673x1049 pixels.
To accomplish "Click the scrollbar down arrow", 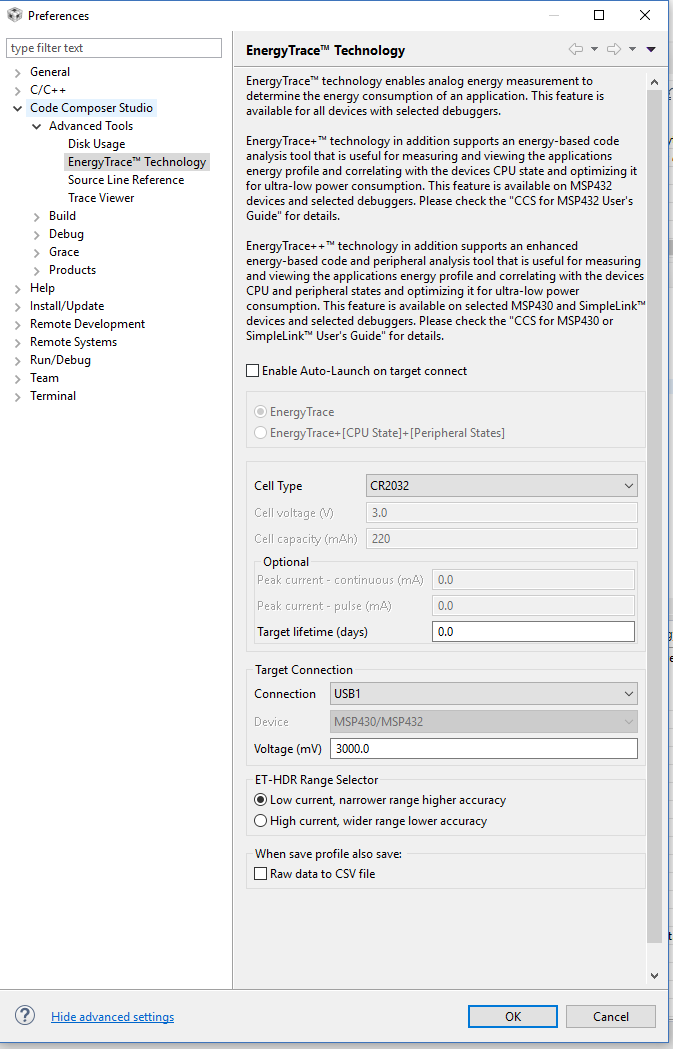I will 654,975.
